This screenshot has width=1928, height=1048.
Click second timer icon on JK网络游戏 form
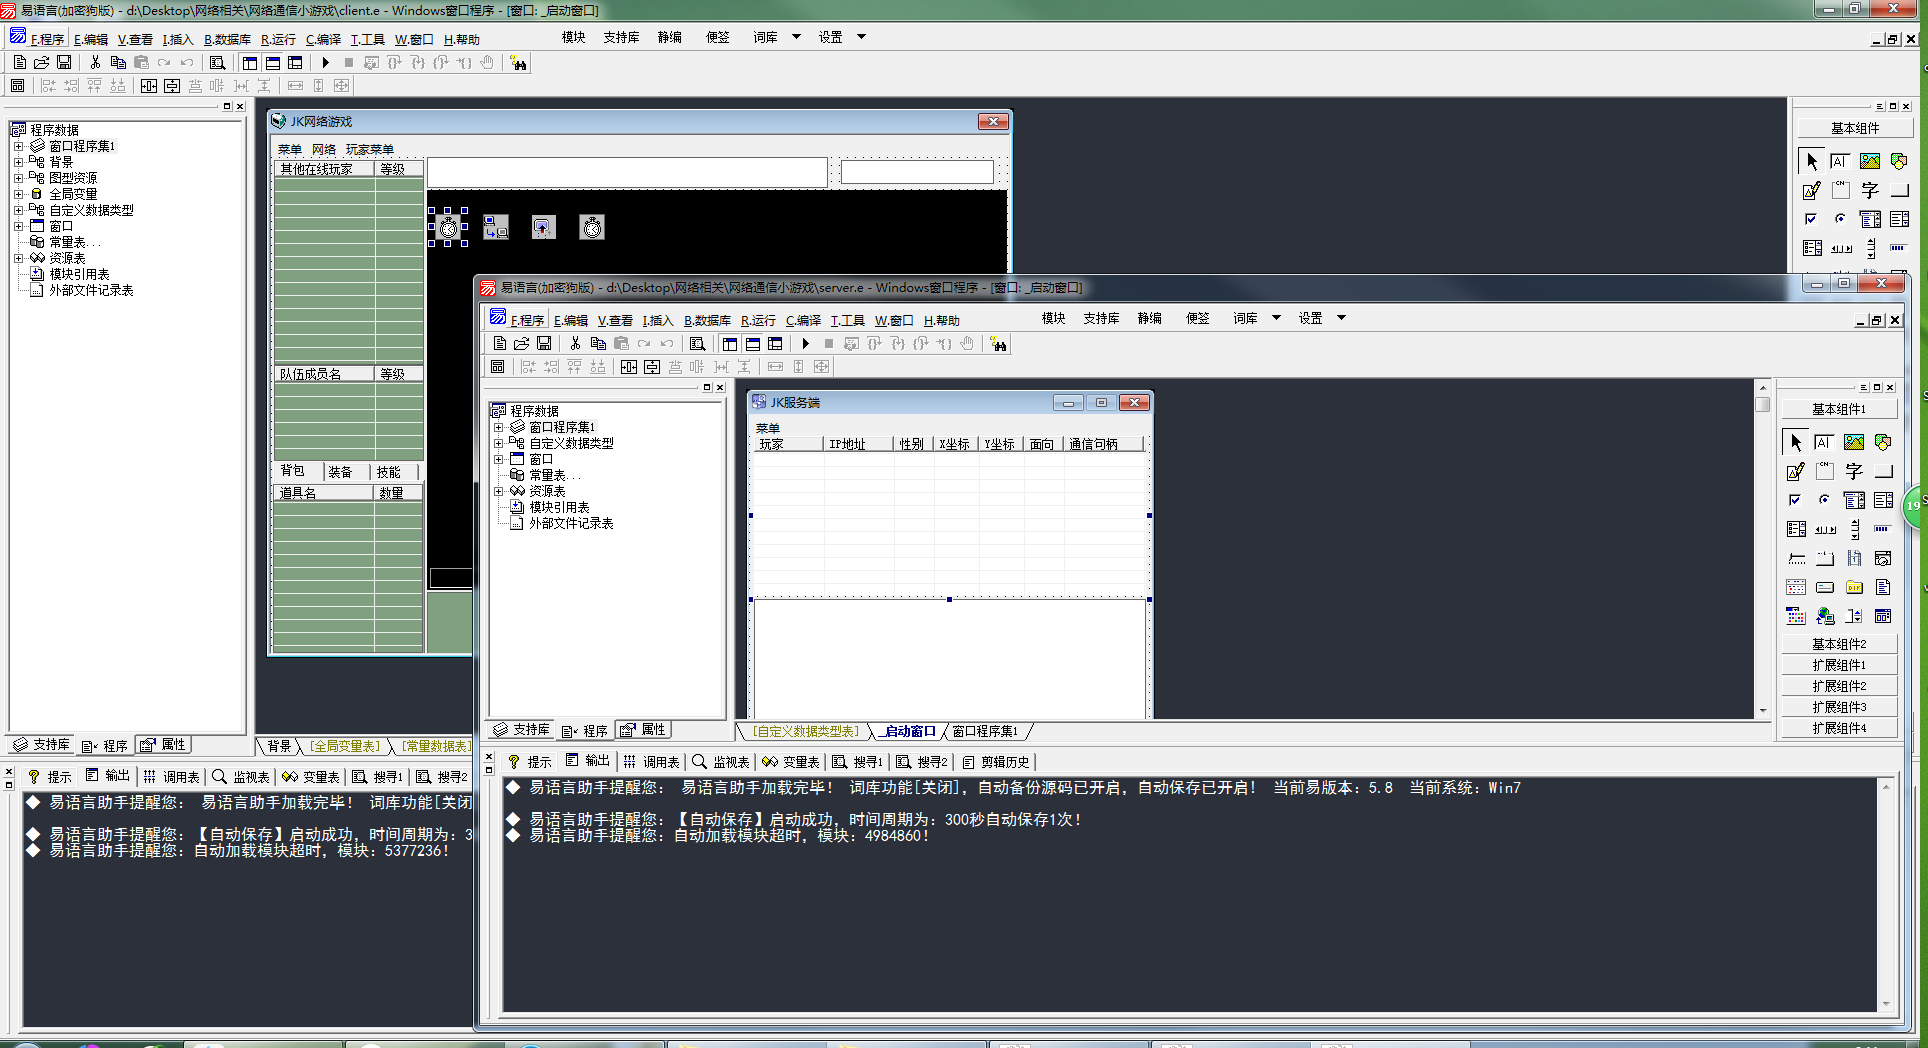(x=592, y=228)
